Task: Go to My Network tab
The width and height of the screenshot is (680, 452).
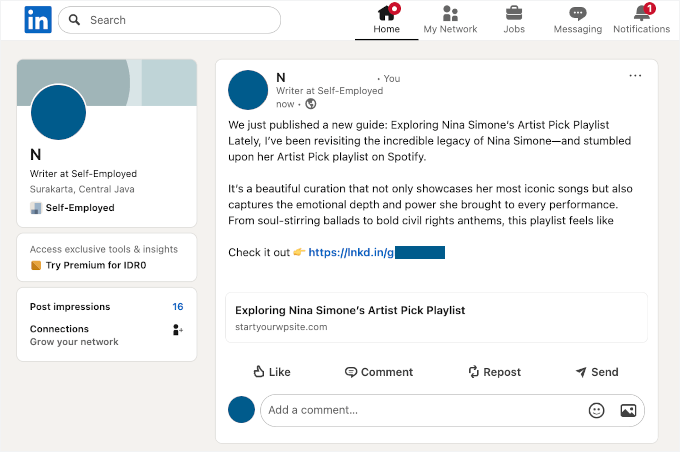Action: (x=450, y=20)
